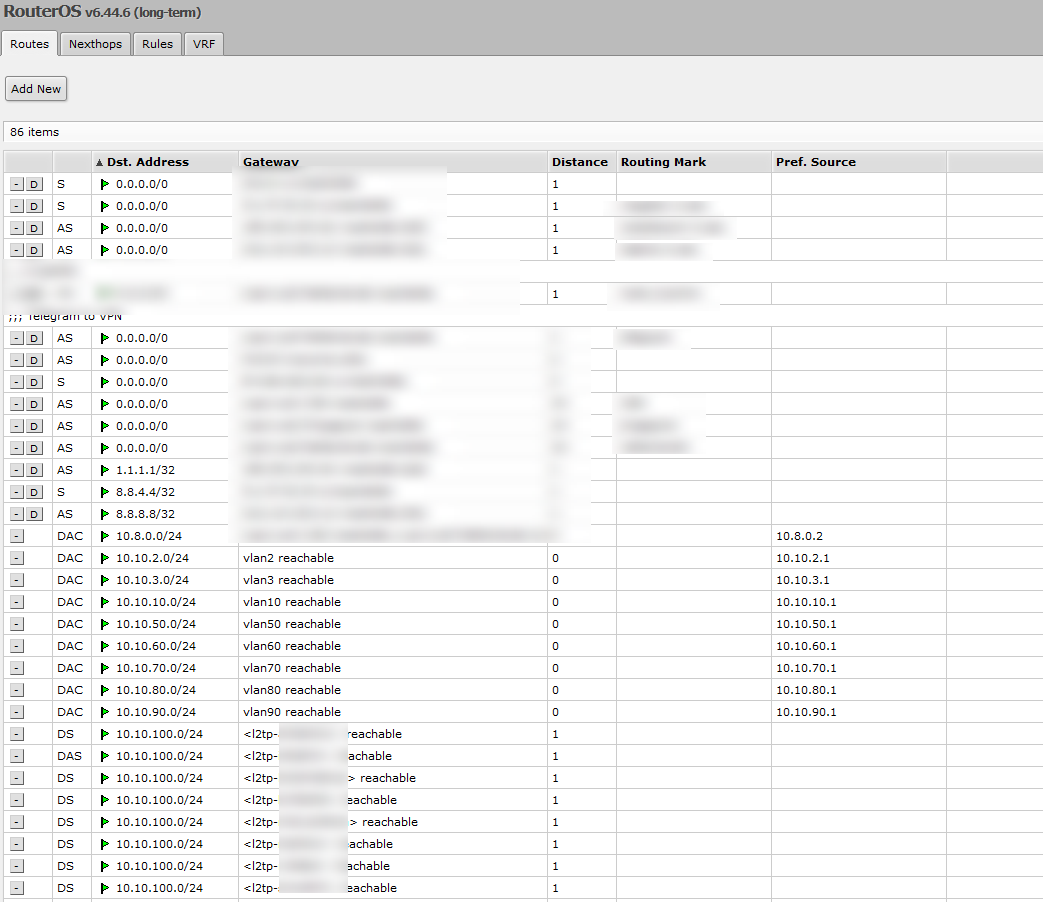The width and height of the screenshot is (1043, 902).
Task: Click minus button for the 10.10.70.0/24 route
Action: (17, 668)
